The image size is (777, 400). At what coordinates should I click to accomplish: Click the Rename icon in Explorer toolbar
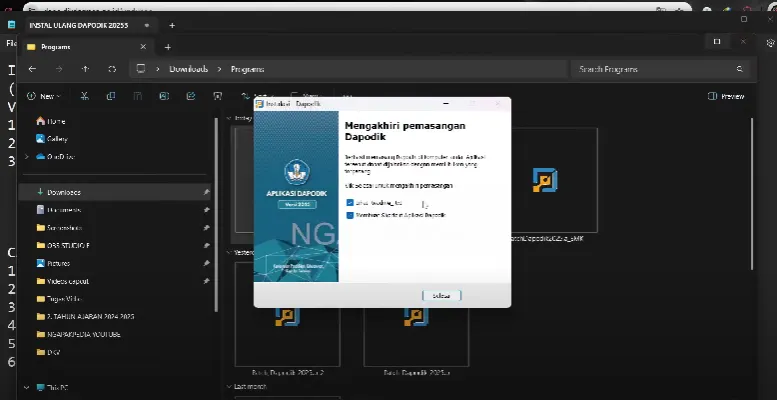coord(164,96)
